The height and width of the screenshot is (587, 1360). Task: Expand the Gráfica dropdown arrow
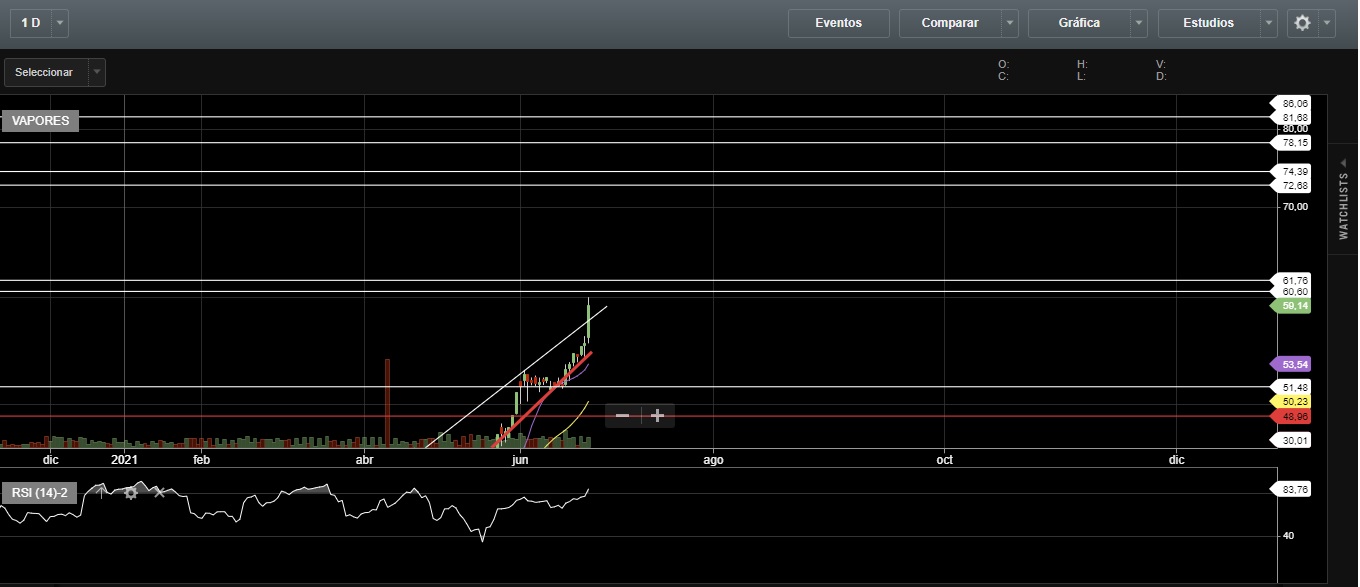[x=1139, y=23]
